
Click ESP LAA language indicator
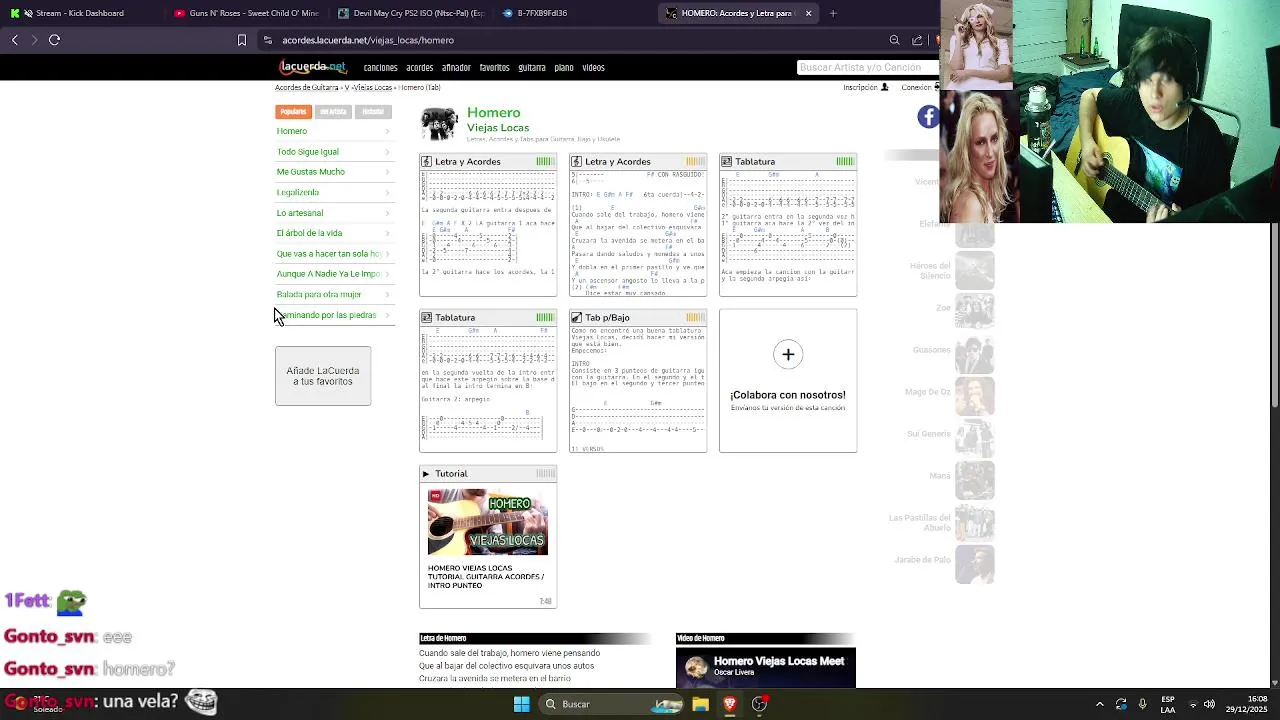tap(1168, 704)
